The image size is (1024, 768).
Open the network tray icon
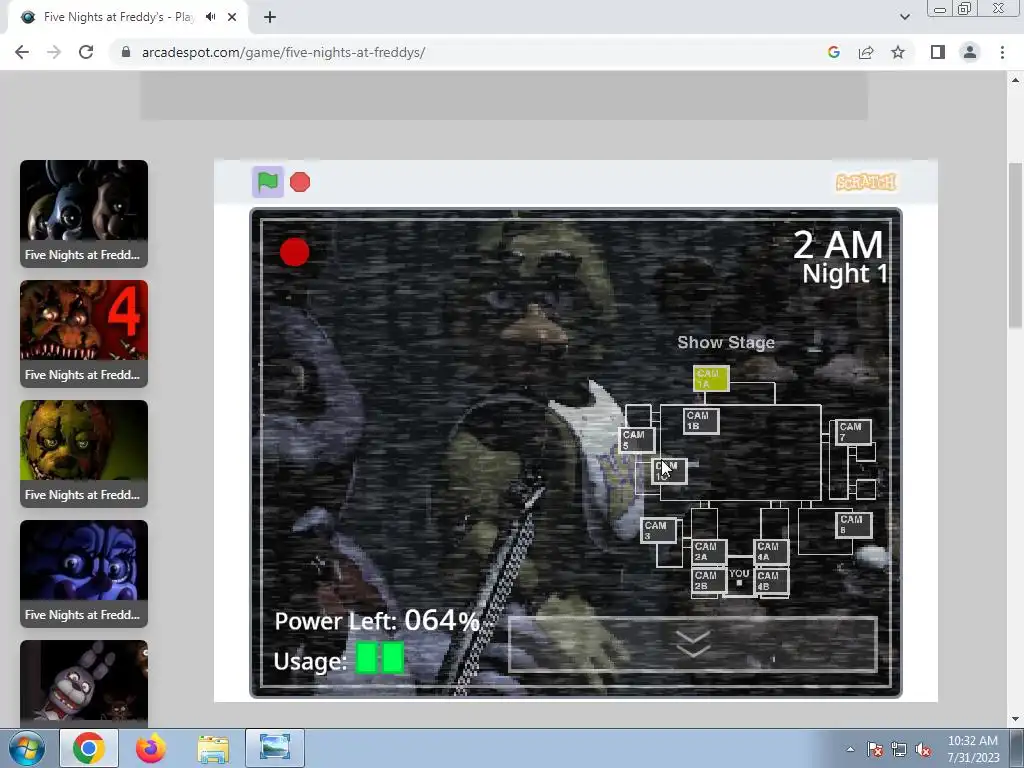point(899,749)
